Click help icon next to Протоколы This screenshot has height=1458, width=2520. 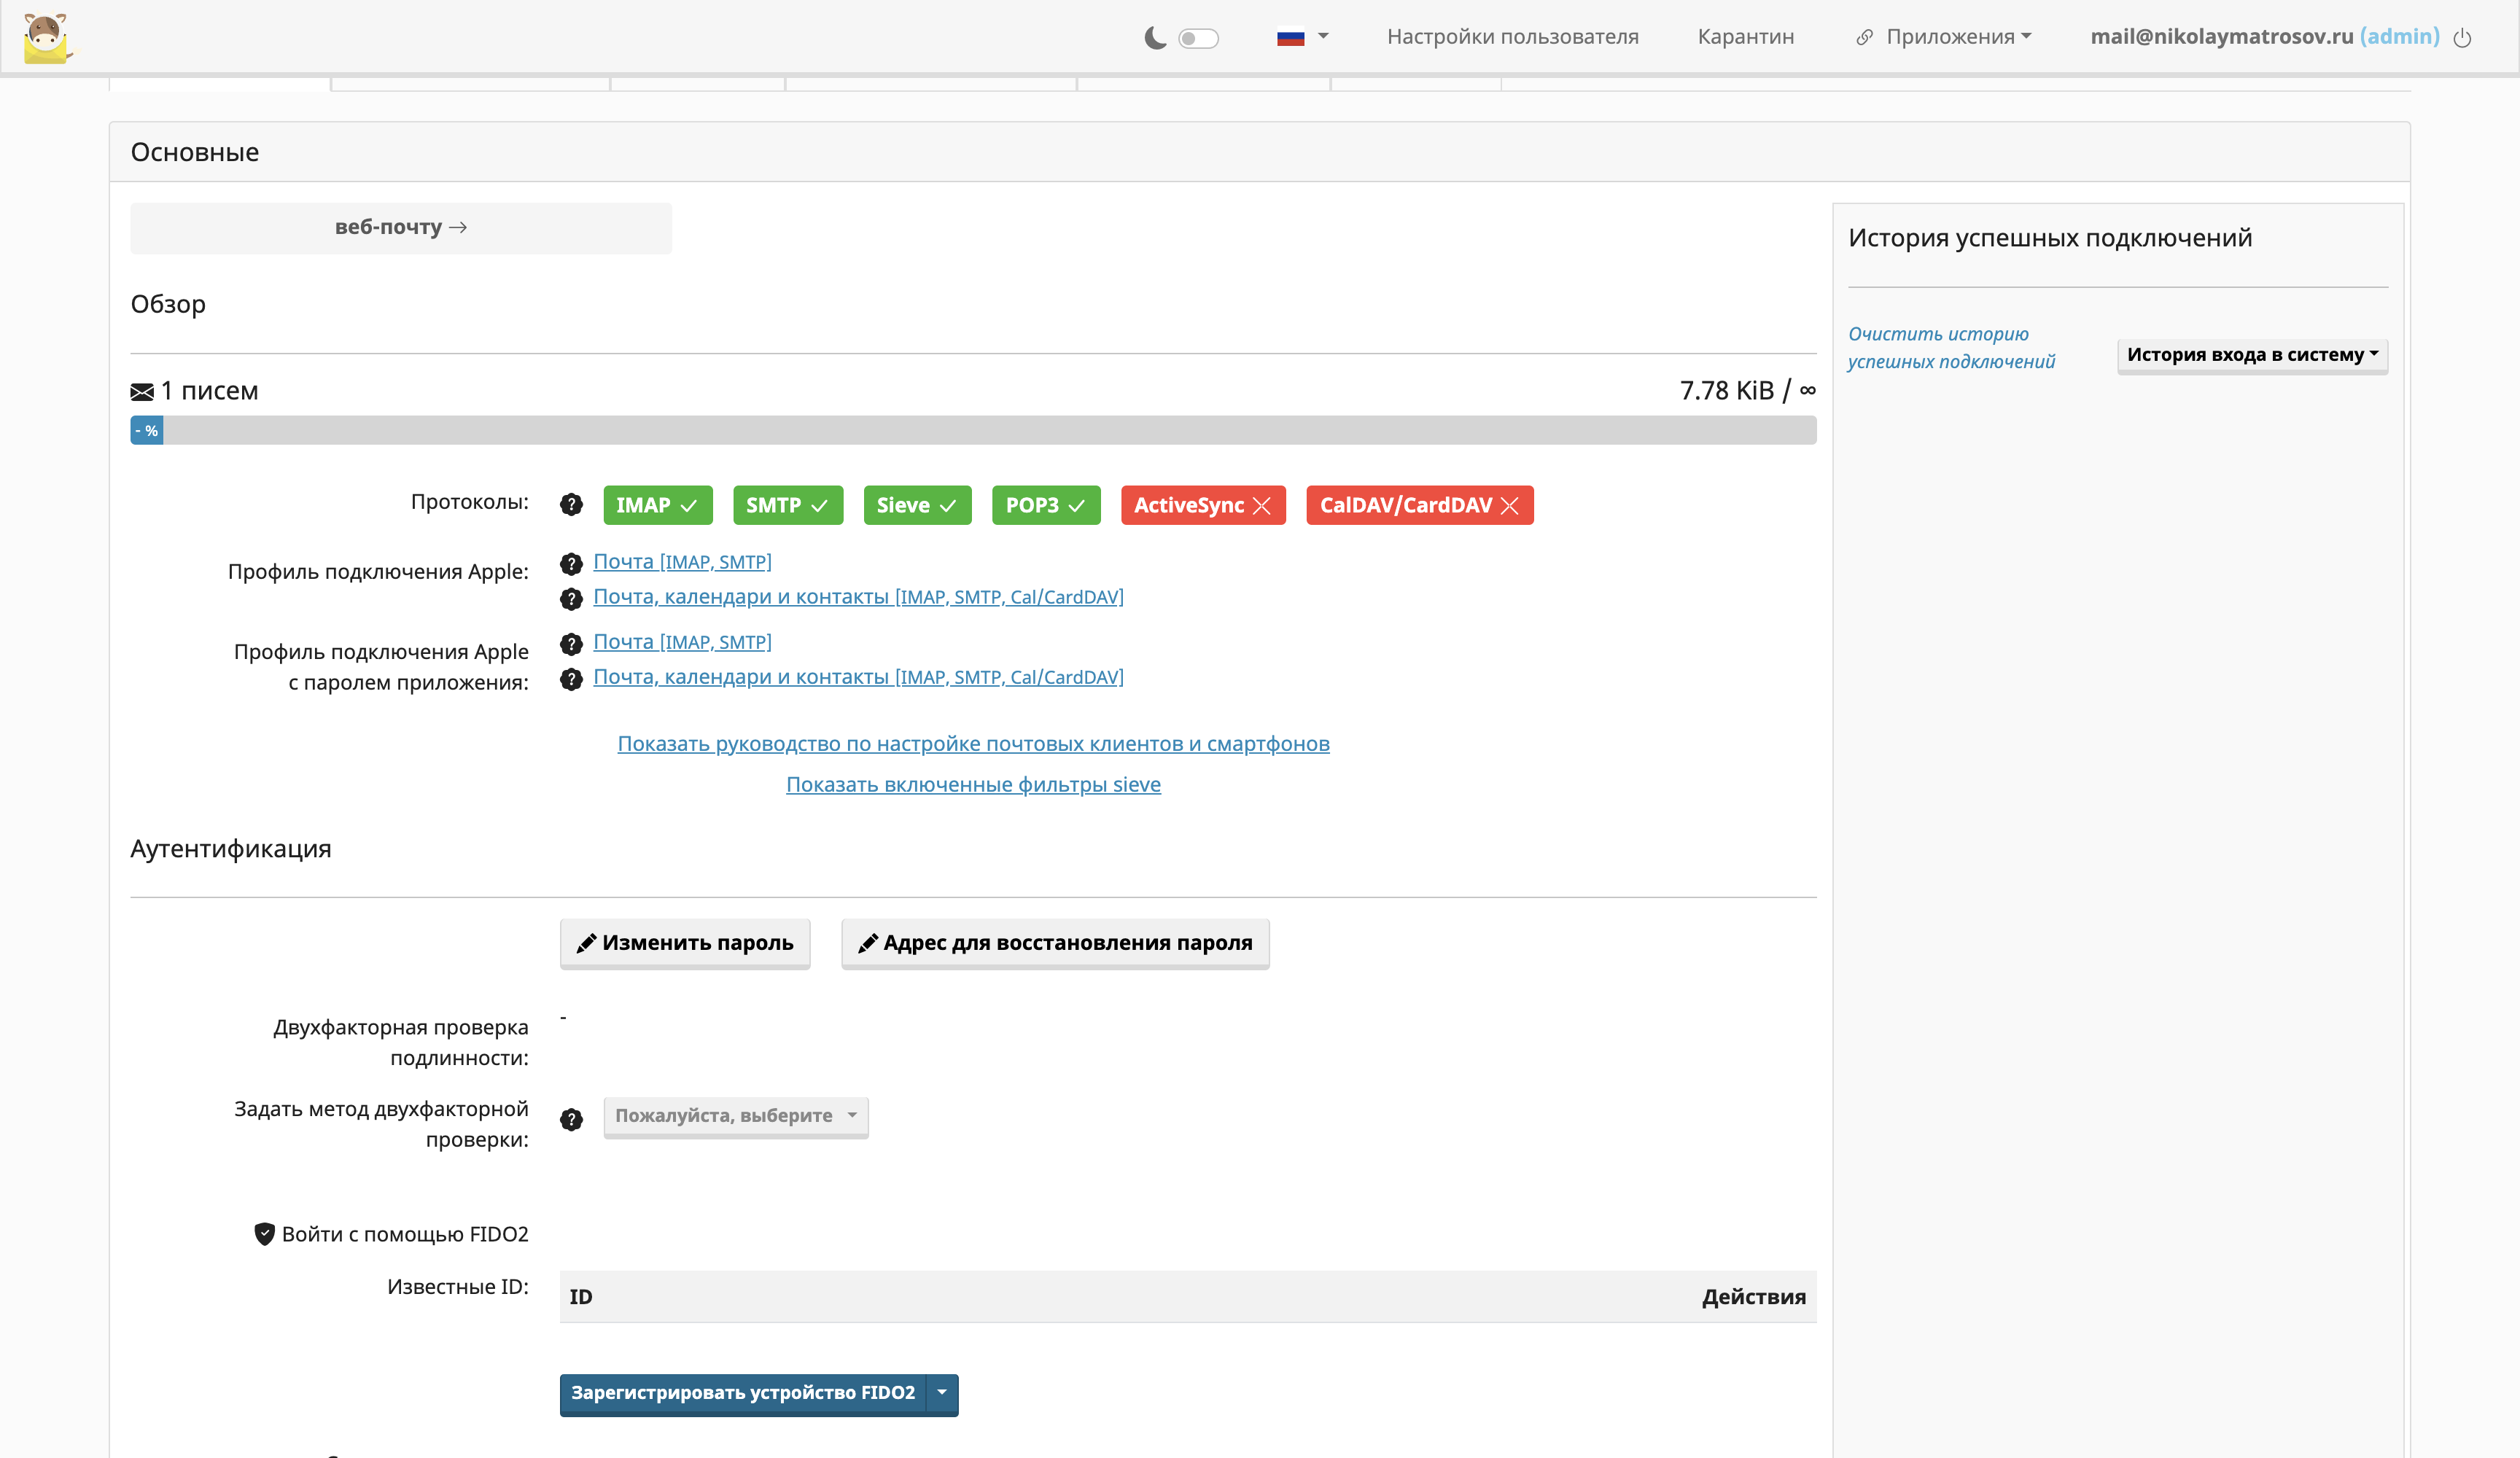tap(571, 505)
